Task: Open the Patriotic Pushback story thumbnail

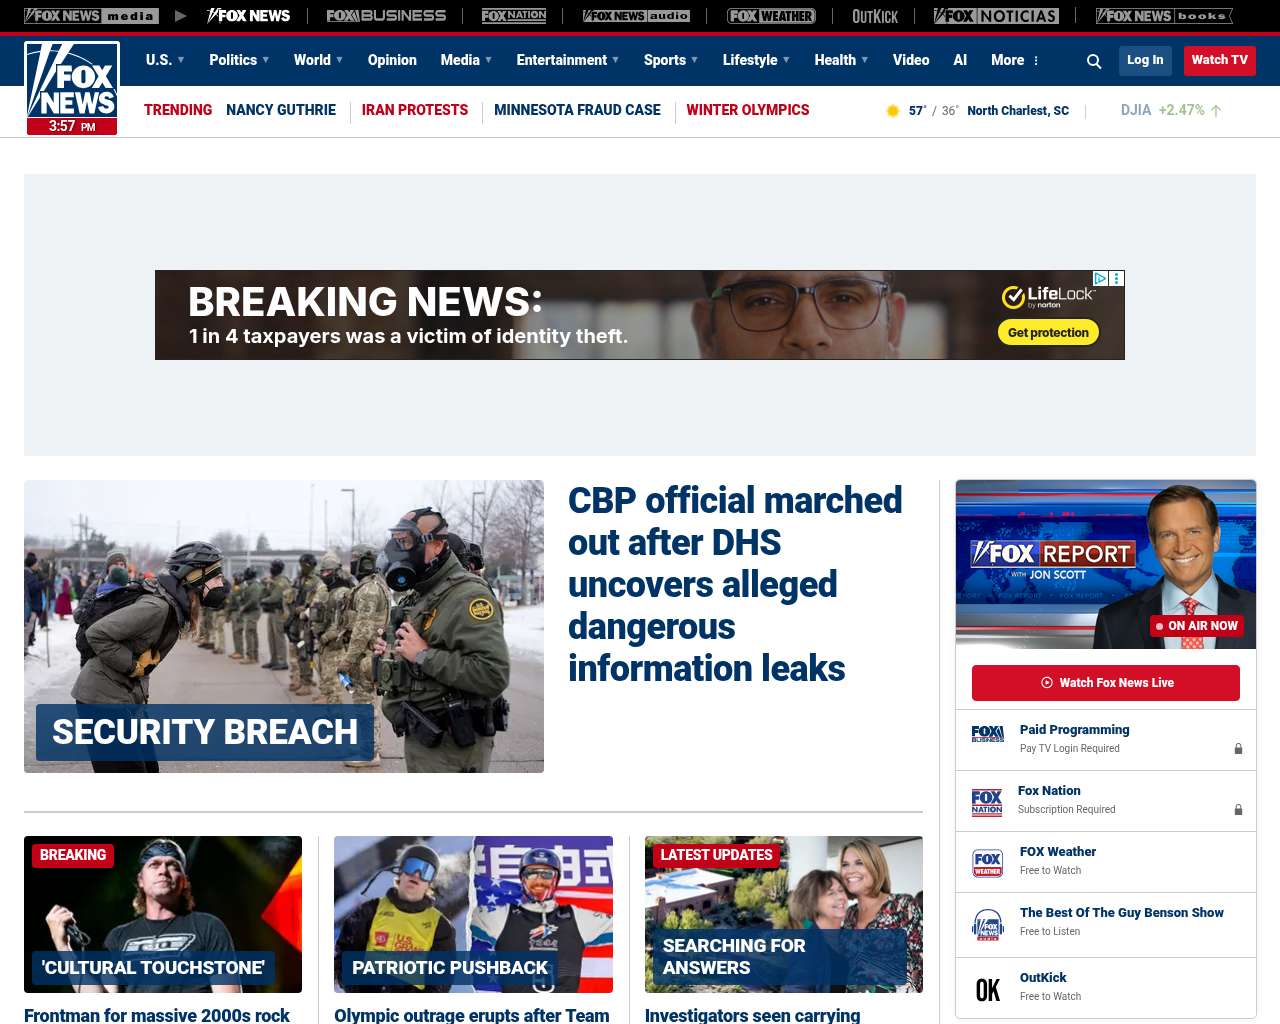Action: 473,914
